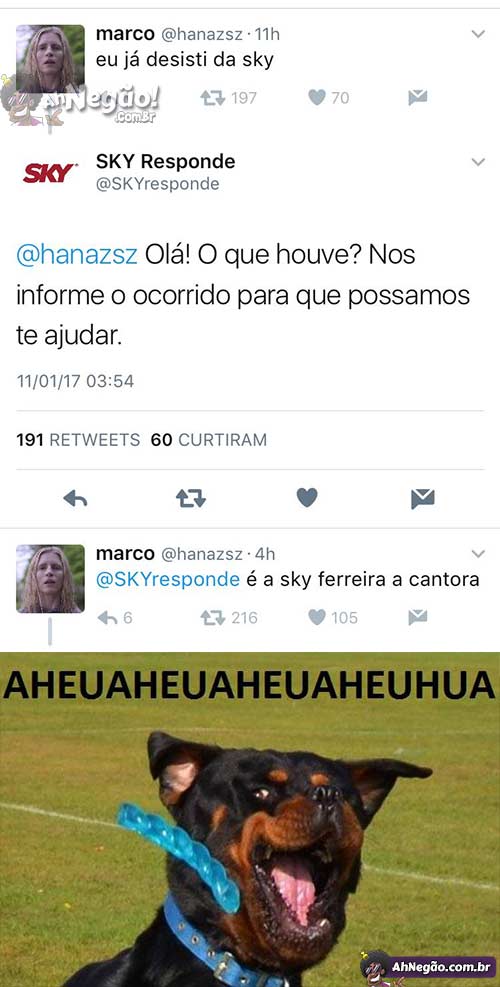View the 60 CURTIRAM likes list

point(208,440)
